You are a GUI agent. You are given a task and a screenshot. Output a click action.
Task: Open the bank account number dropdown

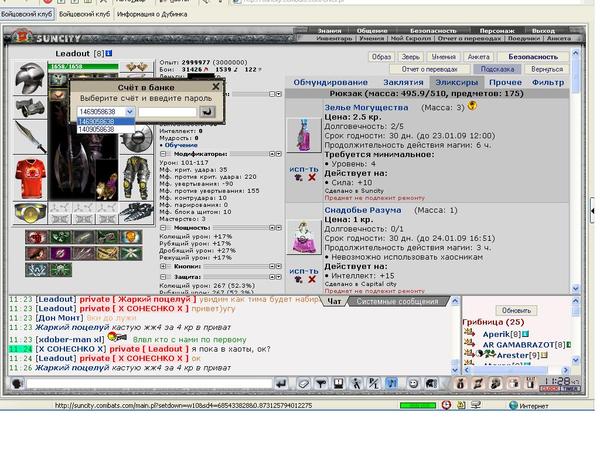pos(130,112)
